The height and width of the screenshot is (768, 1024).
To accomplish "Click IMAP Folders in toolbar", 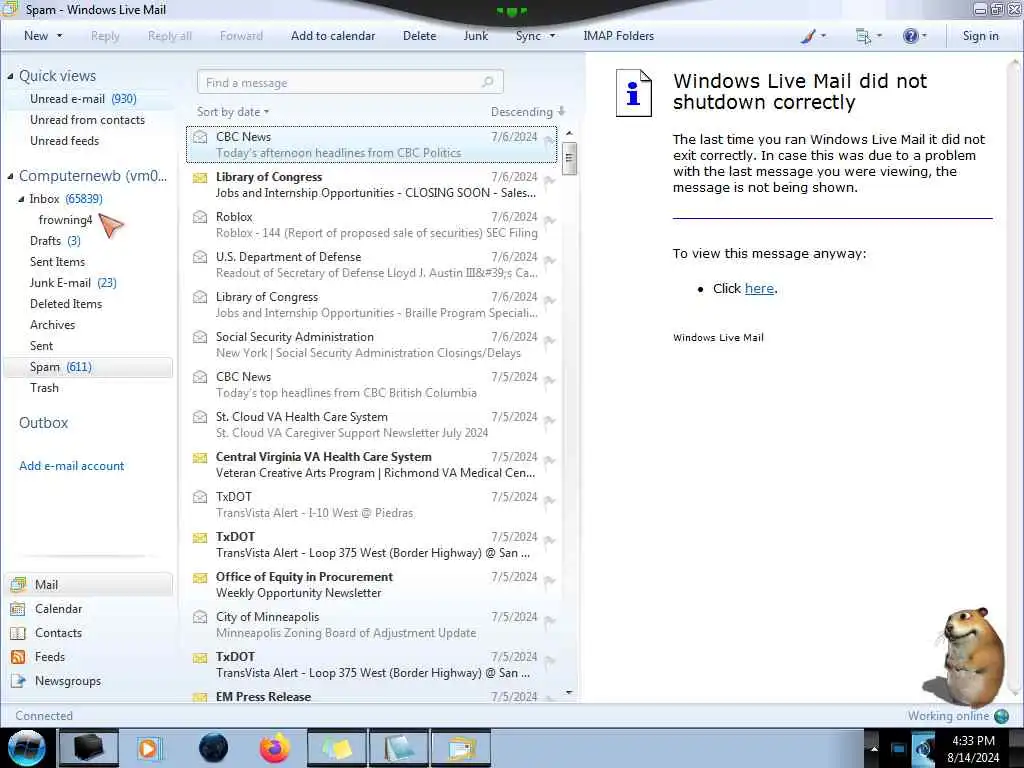I will coord(618,36).
